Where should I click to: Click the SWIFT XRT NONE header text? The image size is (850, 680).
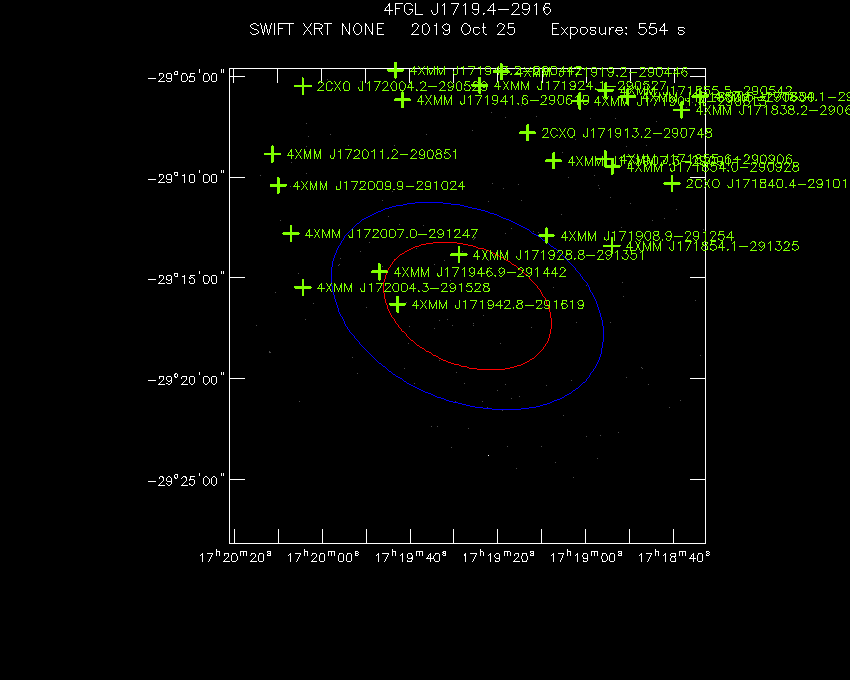[317, 29]
